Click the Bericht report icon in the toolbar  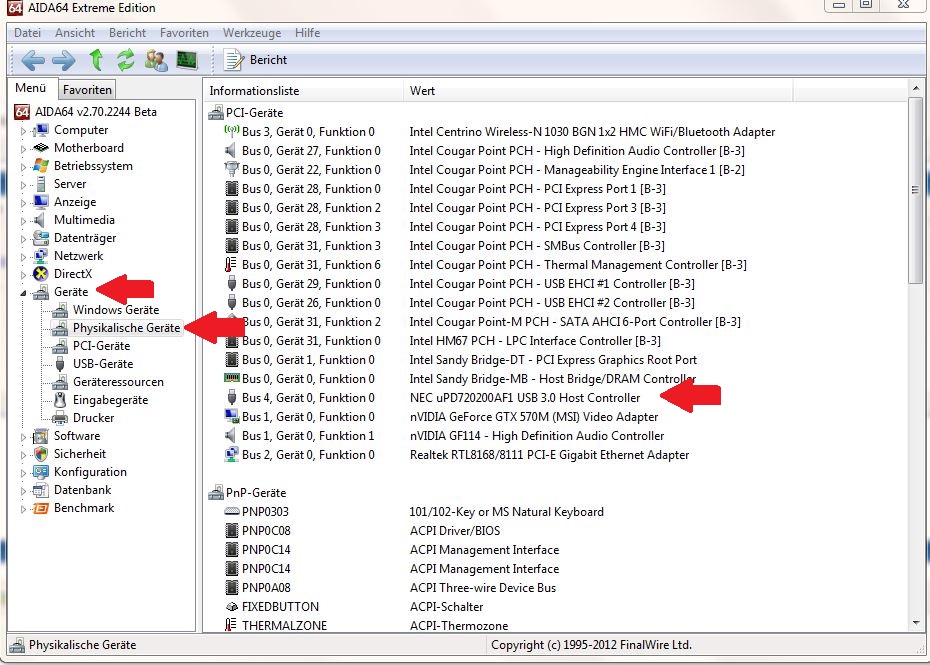[x=233, y=60]
